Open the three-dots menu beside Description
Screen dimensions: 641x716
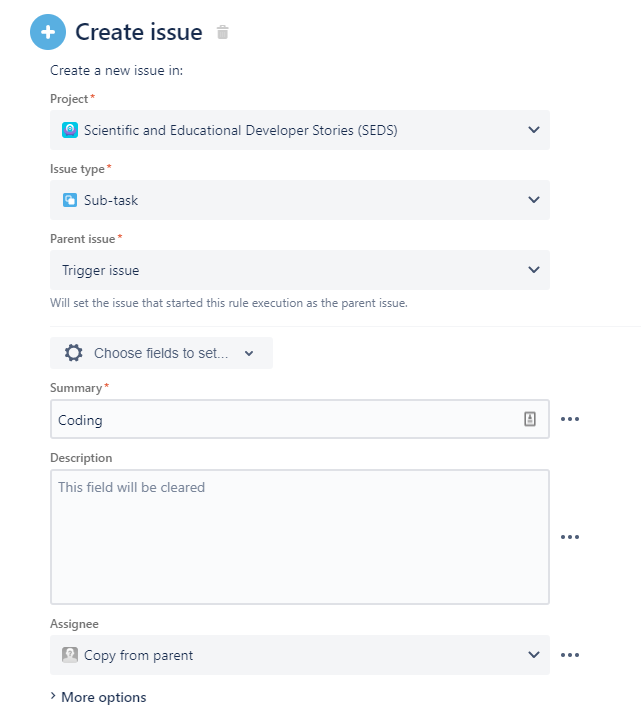tap(570, 537)
